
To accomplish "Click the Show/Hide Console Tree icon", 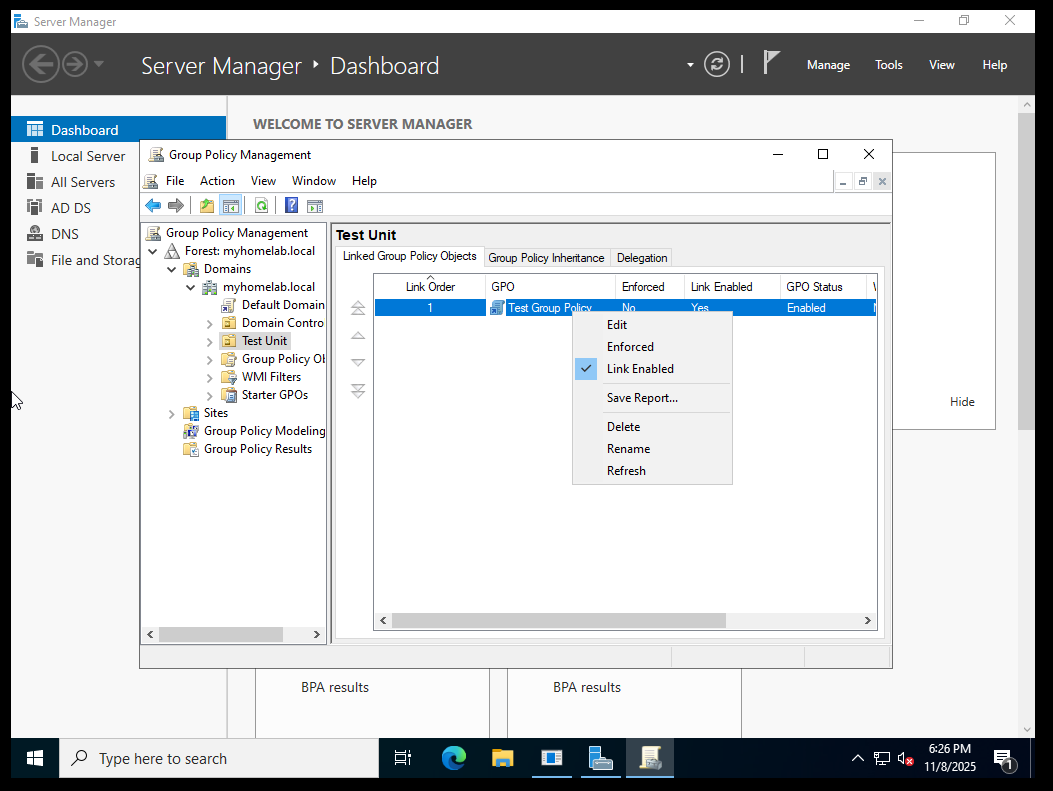I will pos(230,206).
